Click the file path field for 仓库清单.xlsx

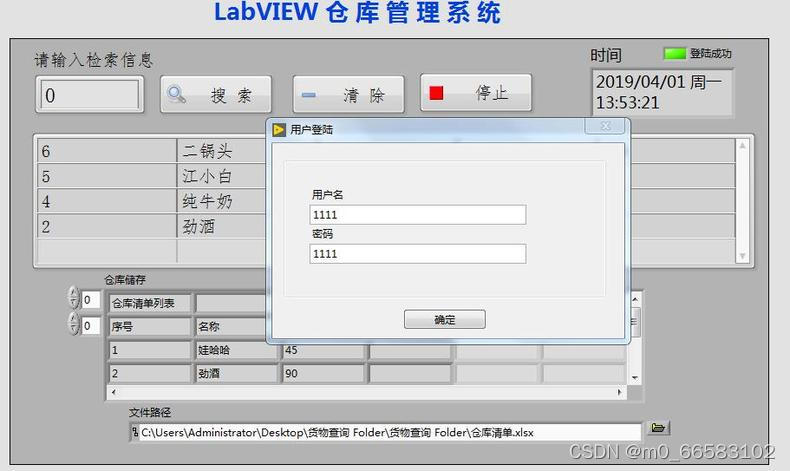(385, 432)
